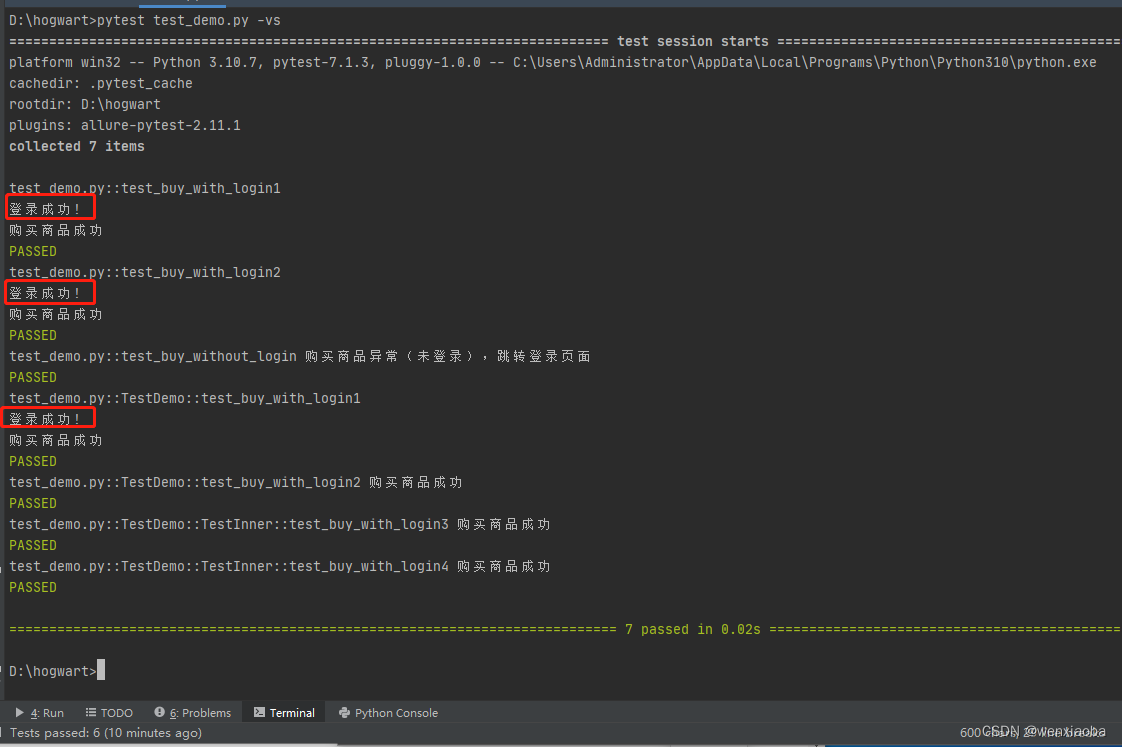Click 'test_demo.py::test_buy_with_login2' line
The width and height of the screenshot is (1122, 747).
click(x=145, y=272)
